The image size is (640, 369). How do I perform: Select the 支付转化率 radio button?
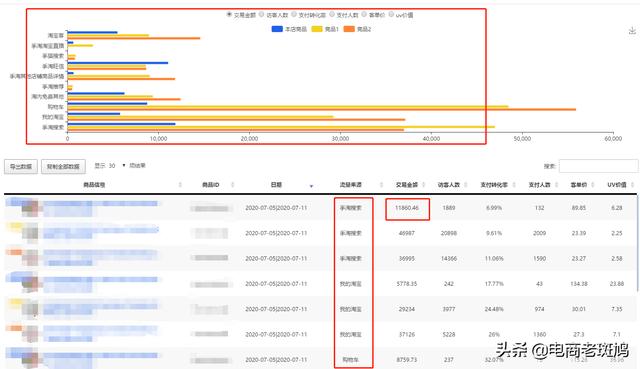click(x=293, y=14)
